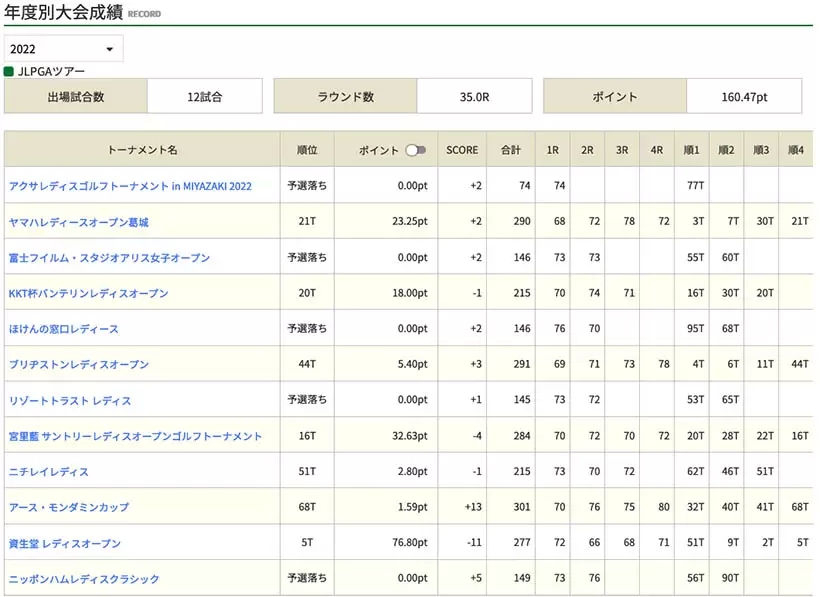820x597 pixels.
Task: Click the SCORE column header
Action: (x=462, y=150)
